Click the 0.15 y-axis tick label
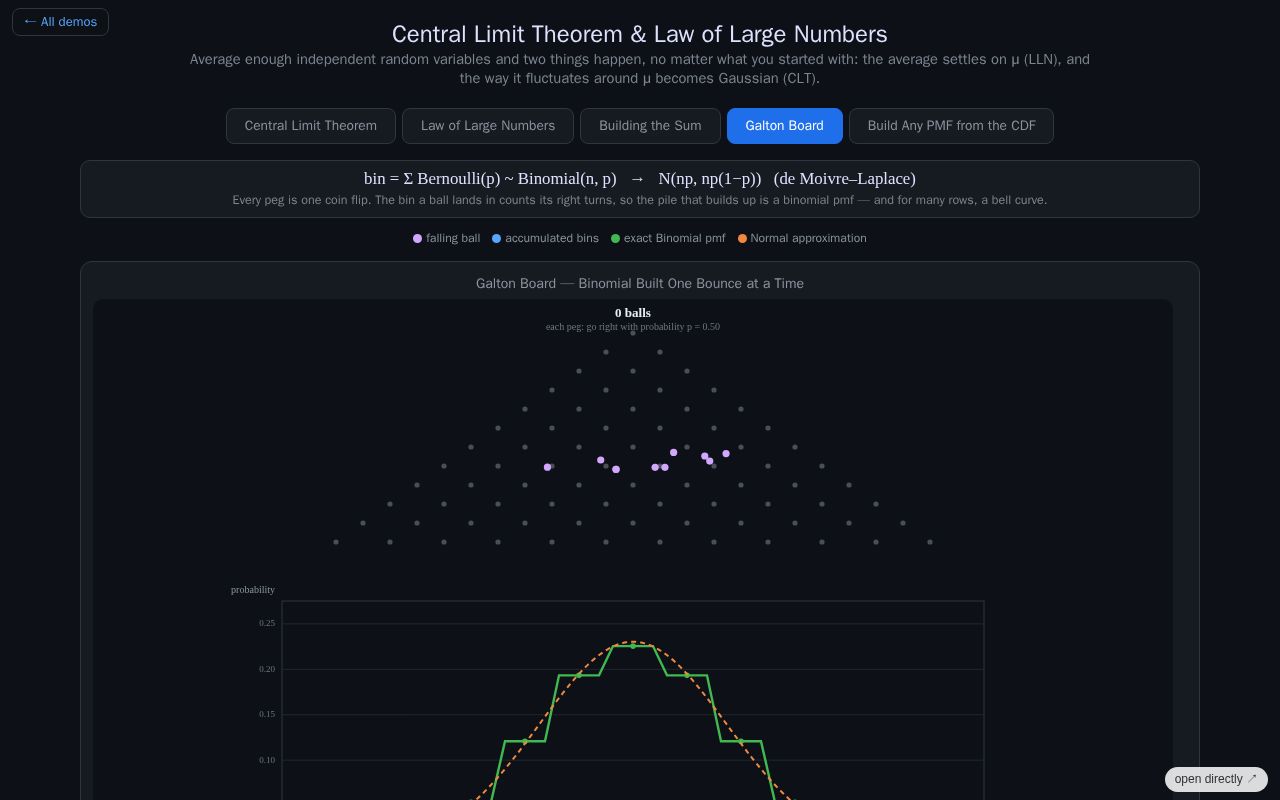 pos(267,714)
